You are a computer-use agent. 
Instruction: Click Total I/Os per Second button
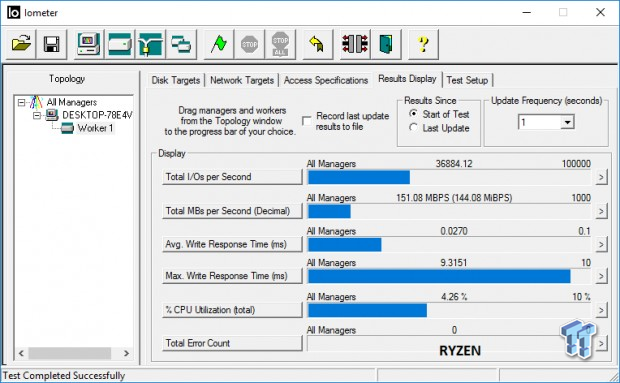click(x=232, y=177)
